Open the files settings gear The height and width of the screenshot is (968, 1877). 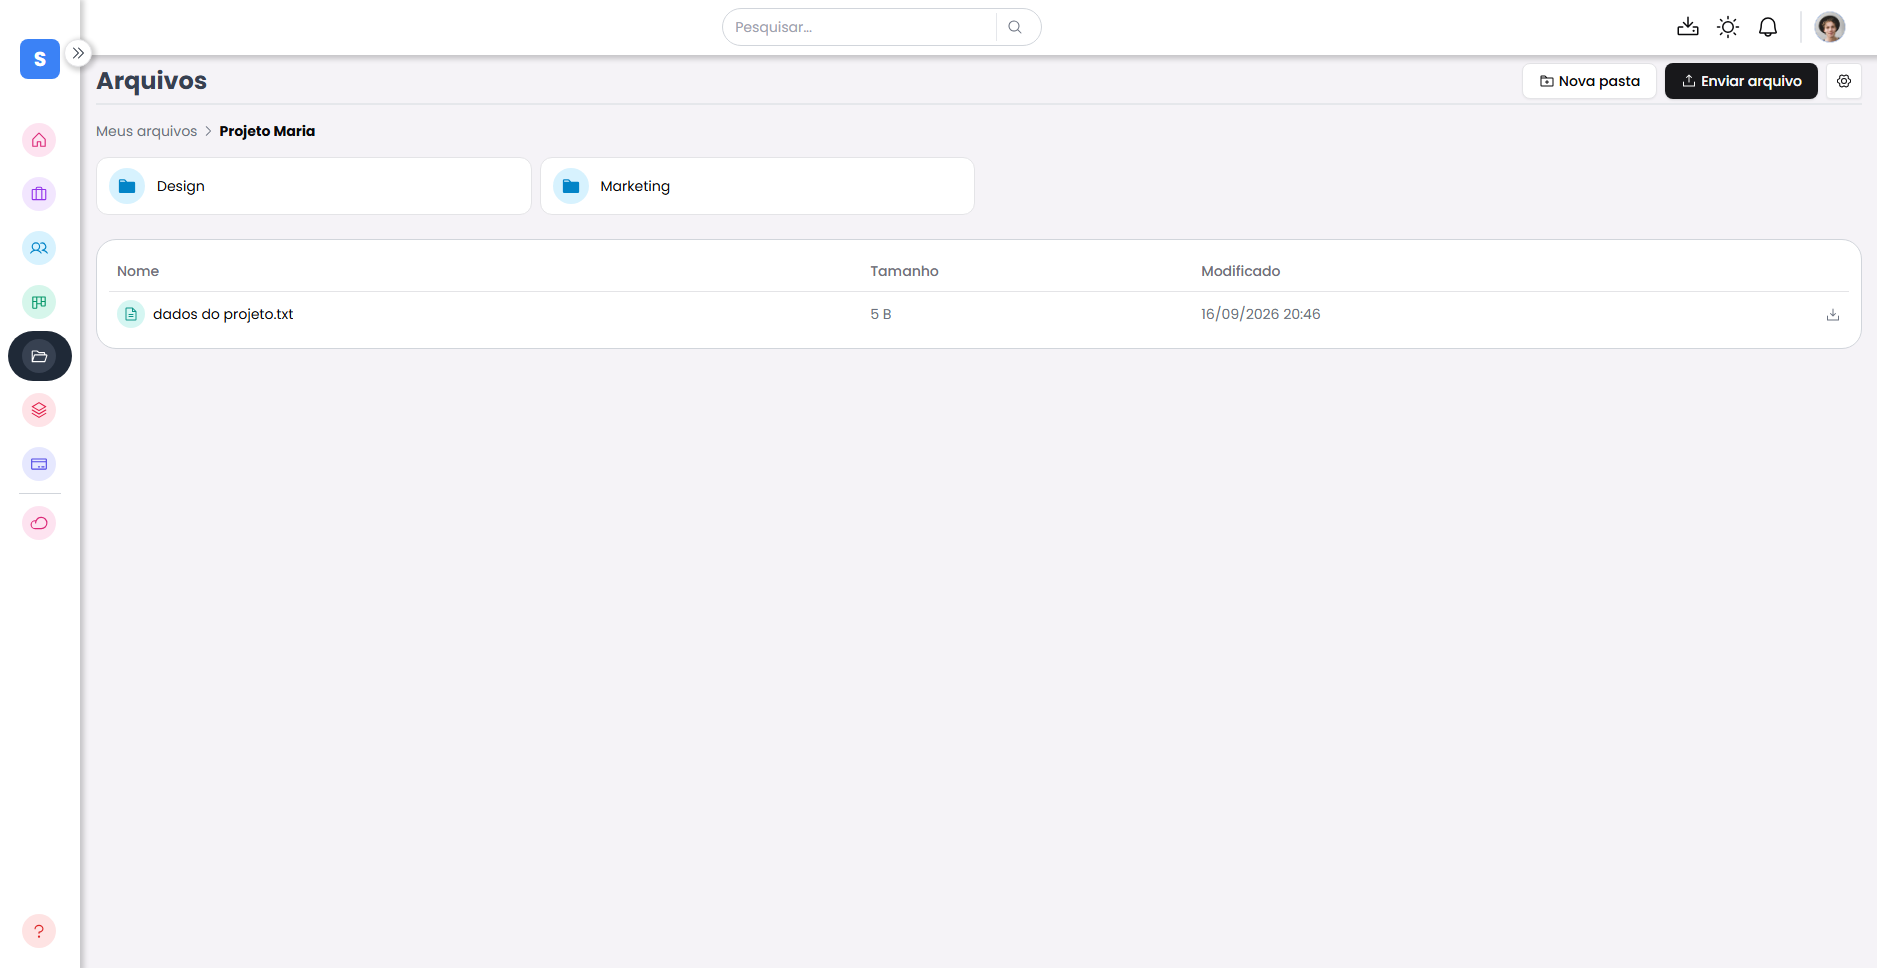pos(1844,81)
